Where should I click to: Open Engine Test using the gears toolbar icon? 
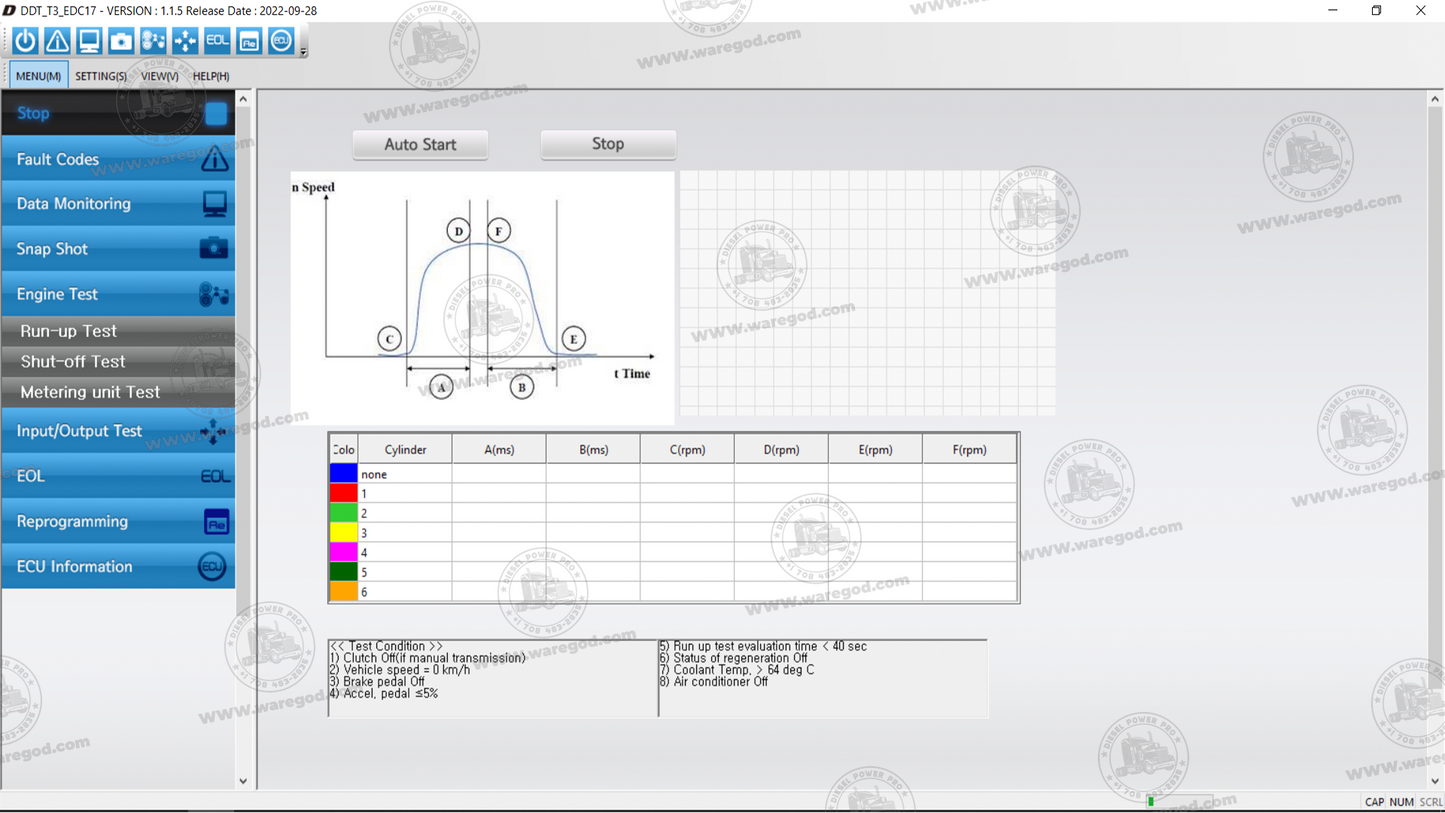(152, 40)
